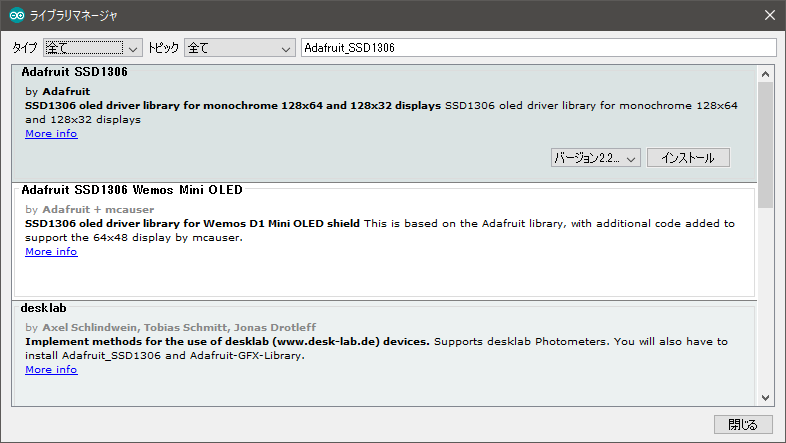
Task: Select the Adafruit SSD1306 library entry title
Action: pos(74,72)
